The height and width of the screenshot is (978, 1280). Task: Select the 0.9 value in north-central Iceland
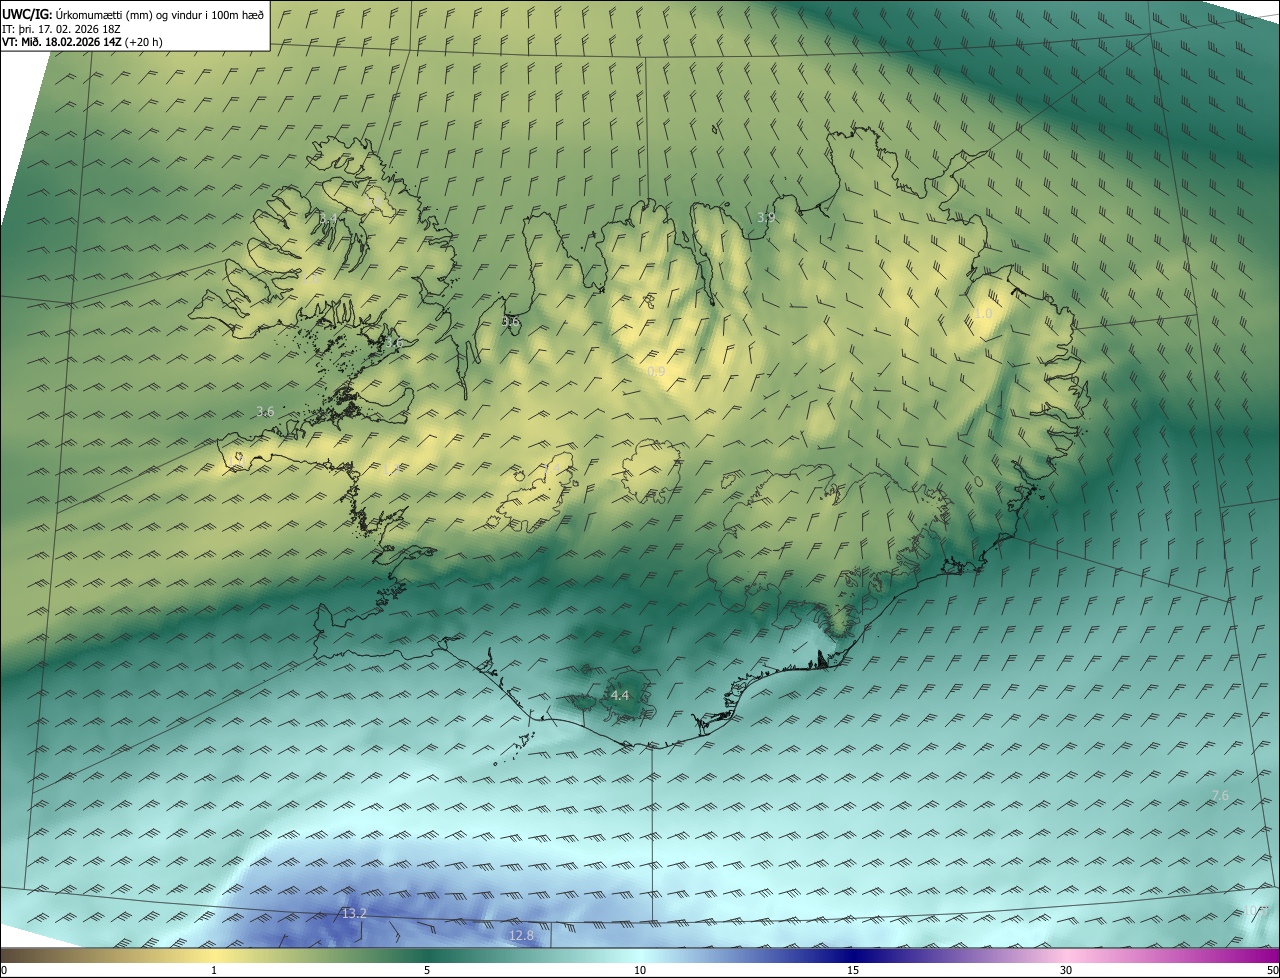[656, 371]
